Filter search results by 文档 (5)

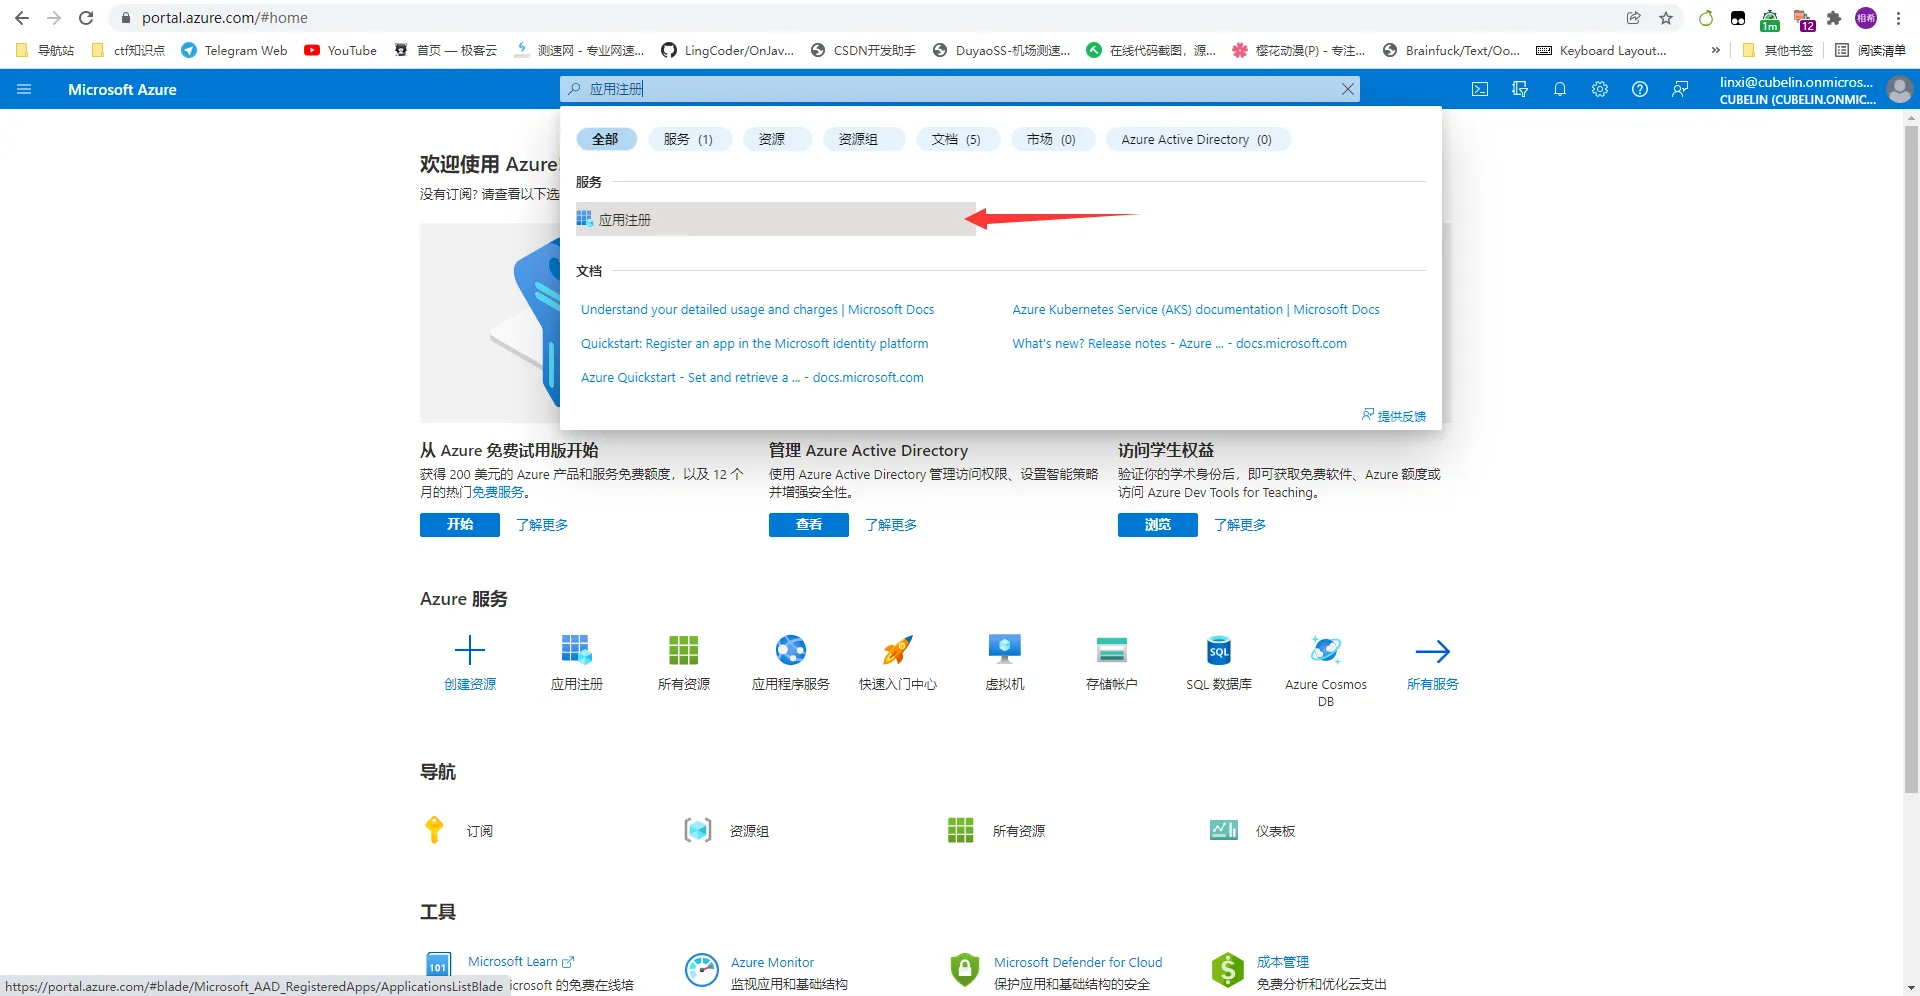click(x=956, y=139)
